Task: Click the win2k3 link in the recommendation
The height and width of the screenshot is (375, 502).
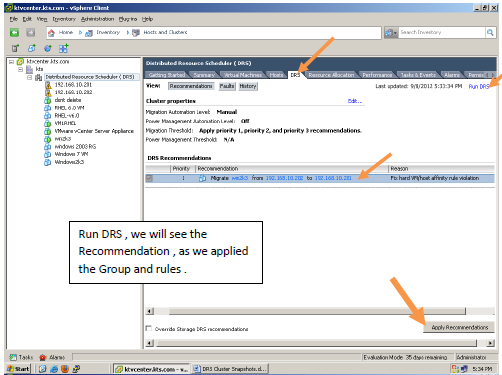Action: [x=239, y=178]
